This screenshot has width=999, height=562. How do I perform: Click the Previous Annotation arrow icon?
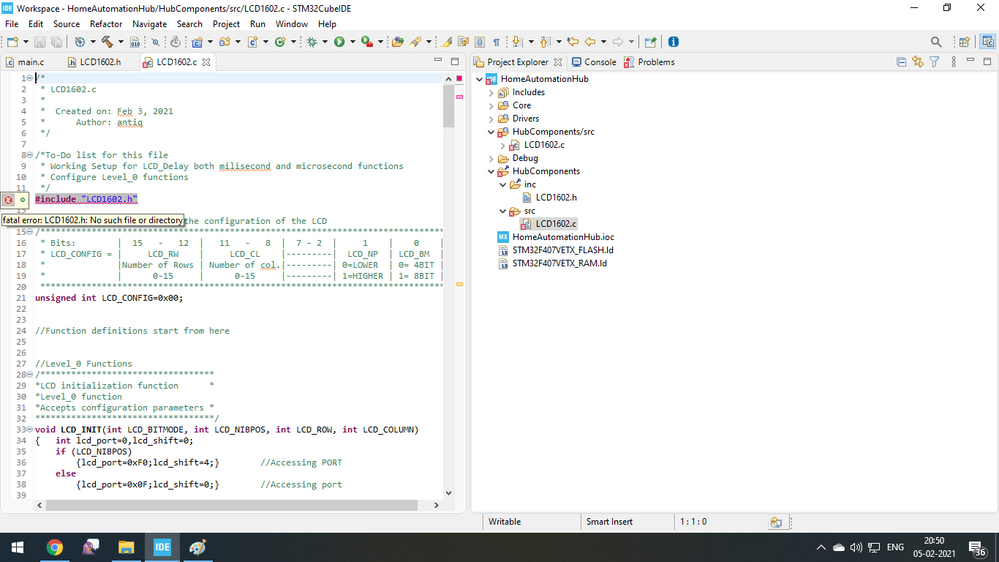coord(545,42)
